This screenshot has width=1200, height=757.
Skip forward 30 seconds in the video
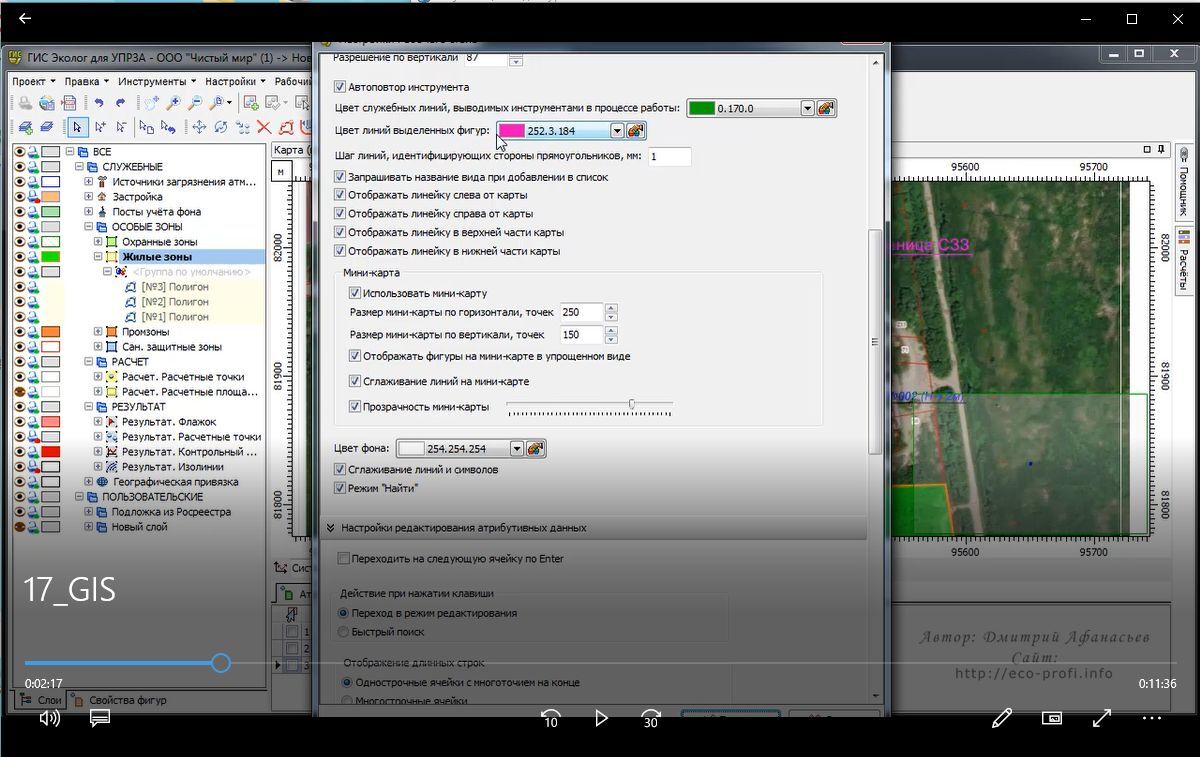pos(651,718)
